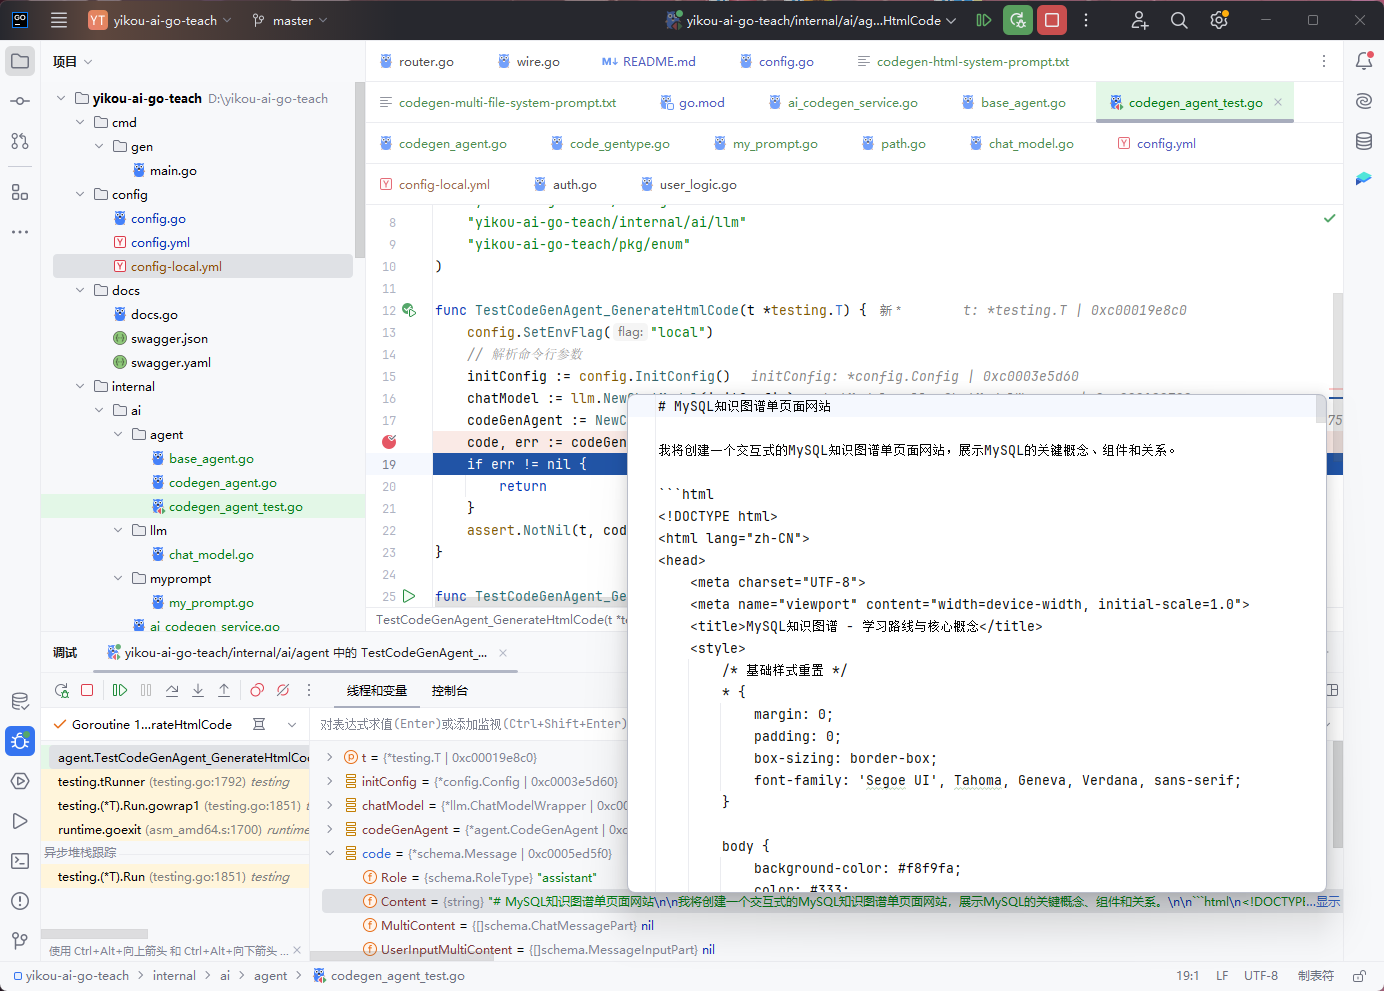Switch to base_agent.go tab
1384x991 pixels.
tap(1013, 103)
